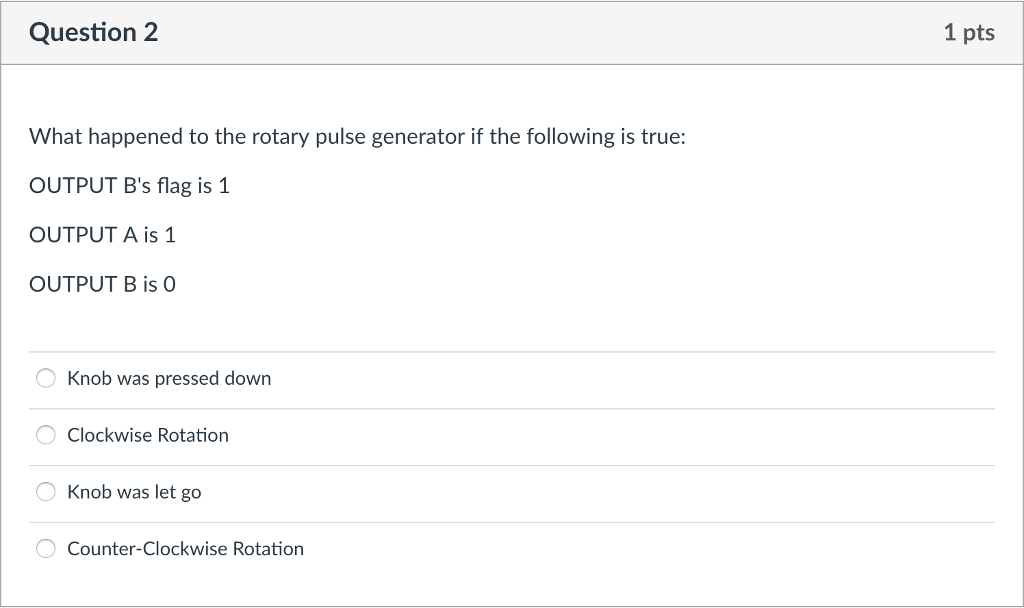Click the 'Clockwise Rotation' answer text
This screenshot has height=608, width=1024.
147,435
